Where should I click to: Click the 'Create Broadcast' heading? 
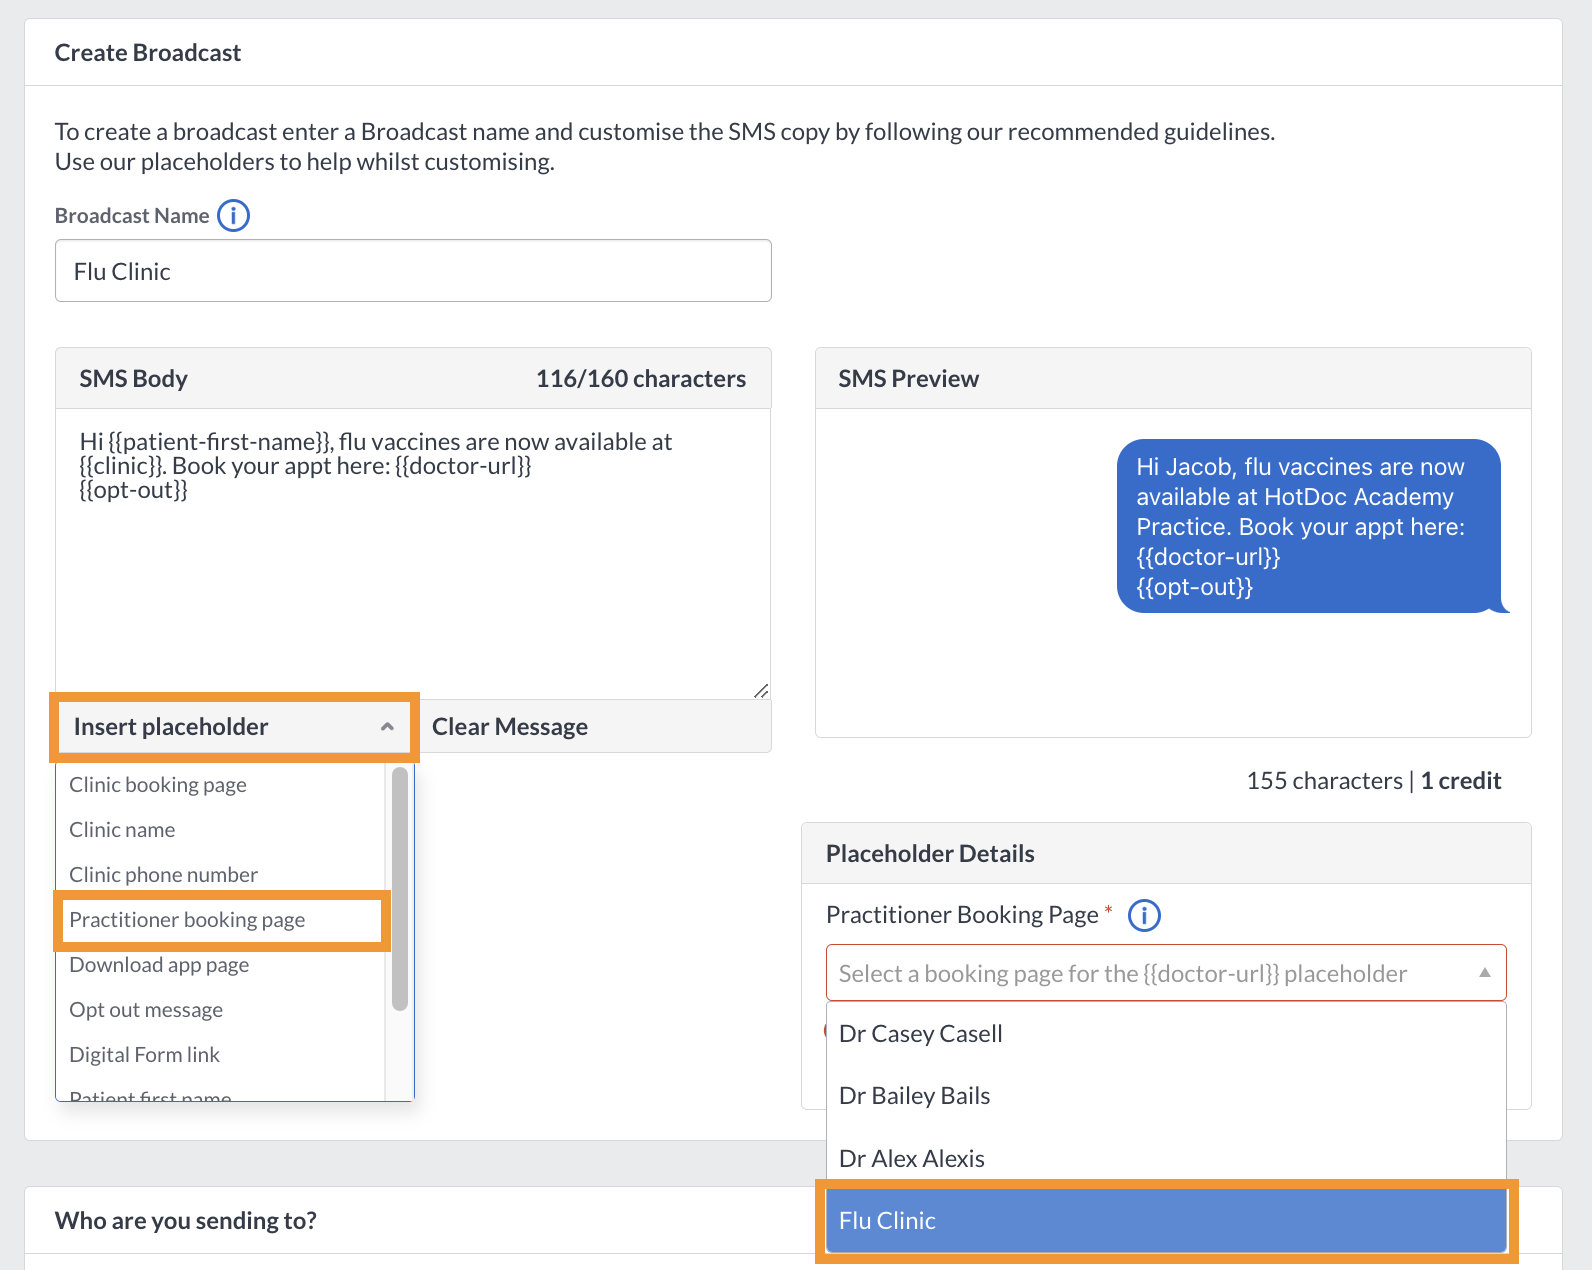148,53
